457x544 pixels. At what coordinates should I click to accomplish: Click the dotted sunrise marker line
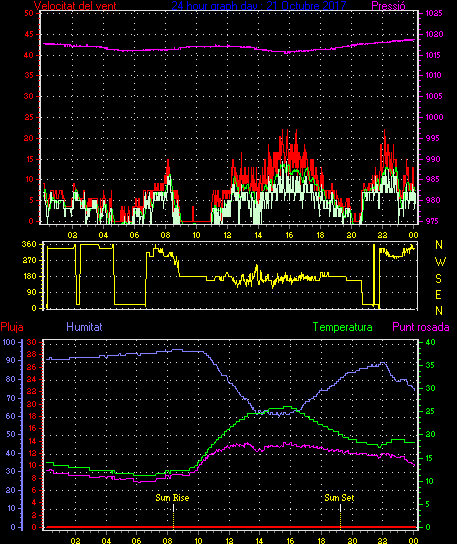[x=173, y=517]
